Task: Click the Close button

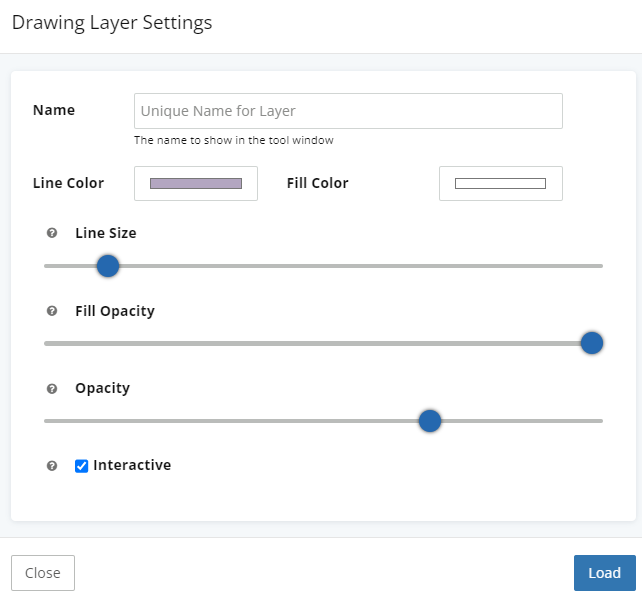Action: (43, 573)
